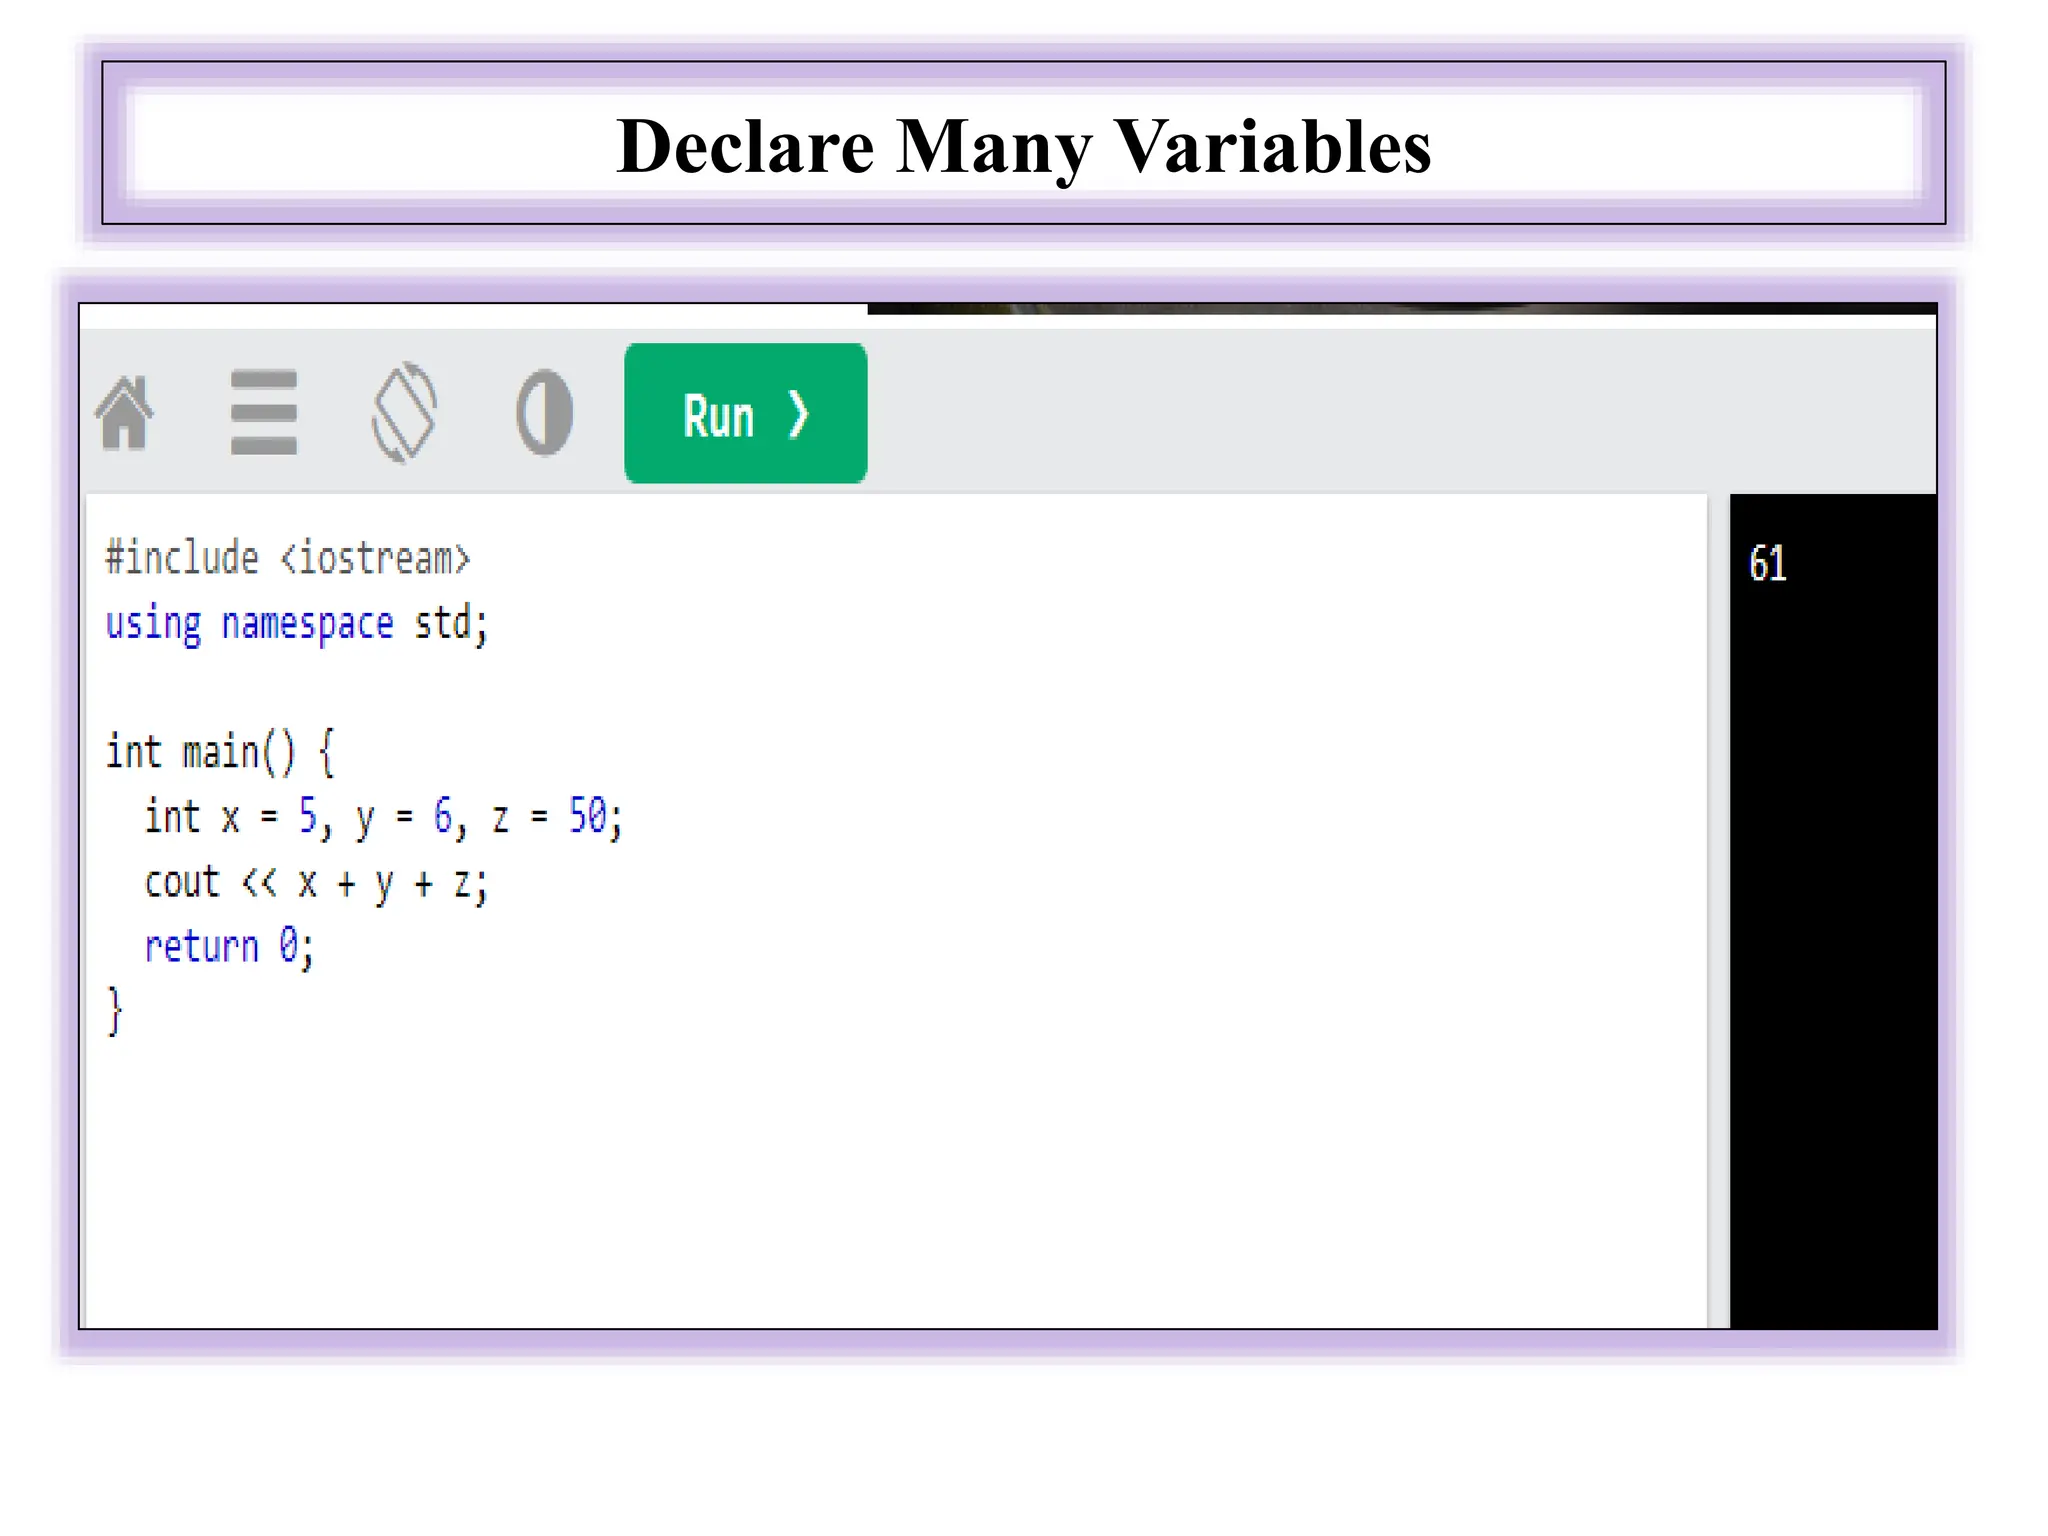Toggle the dark/light theme contrast icon
The width and height of the screenshot is (2048, 1536).
tap(545, 412)
